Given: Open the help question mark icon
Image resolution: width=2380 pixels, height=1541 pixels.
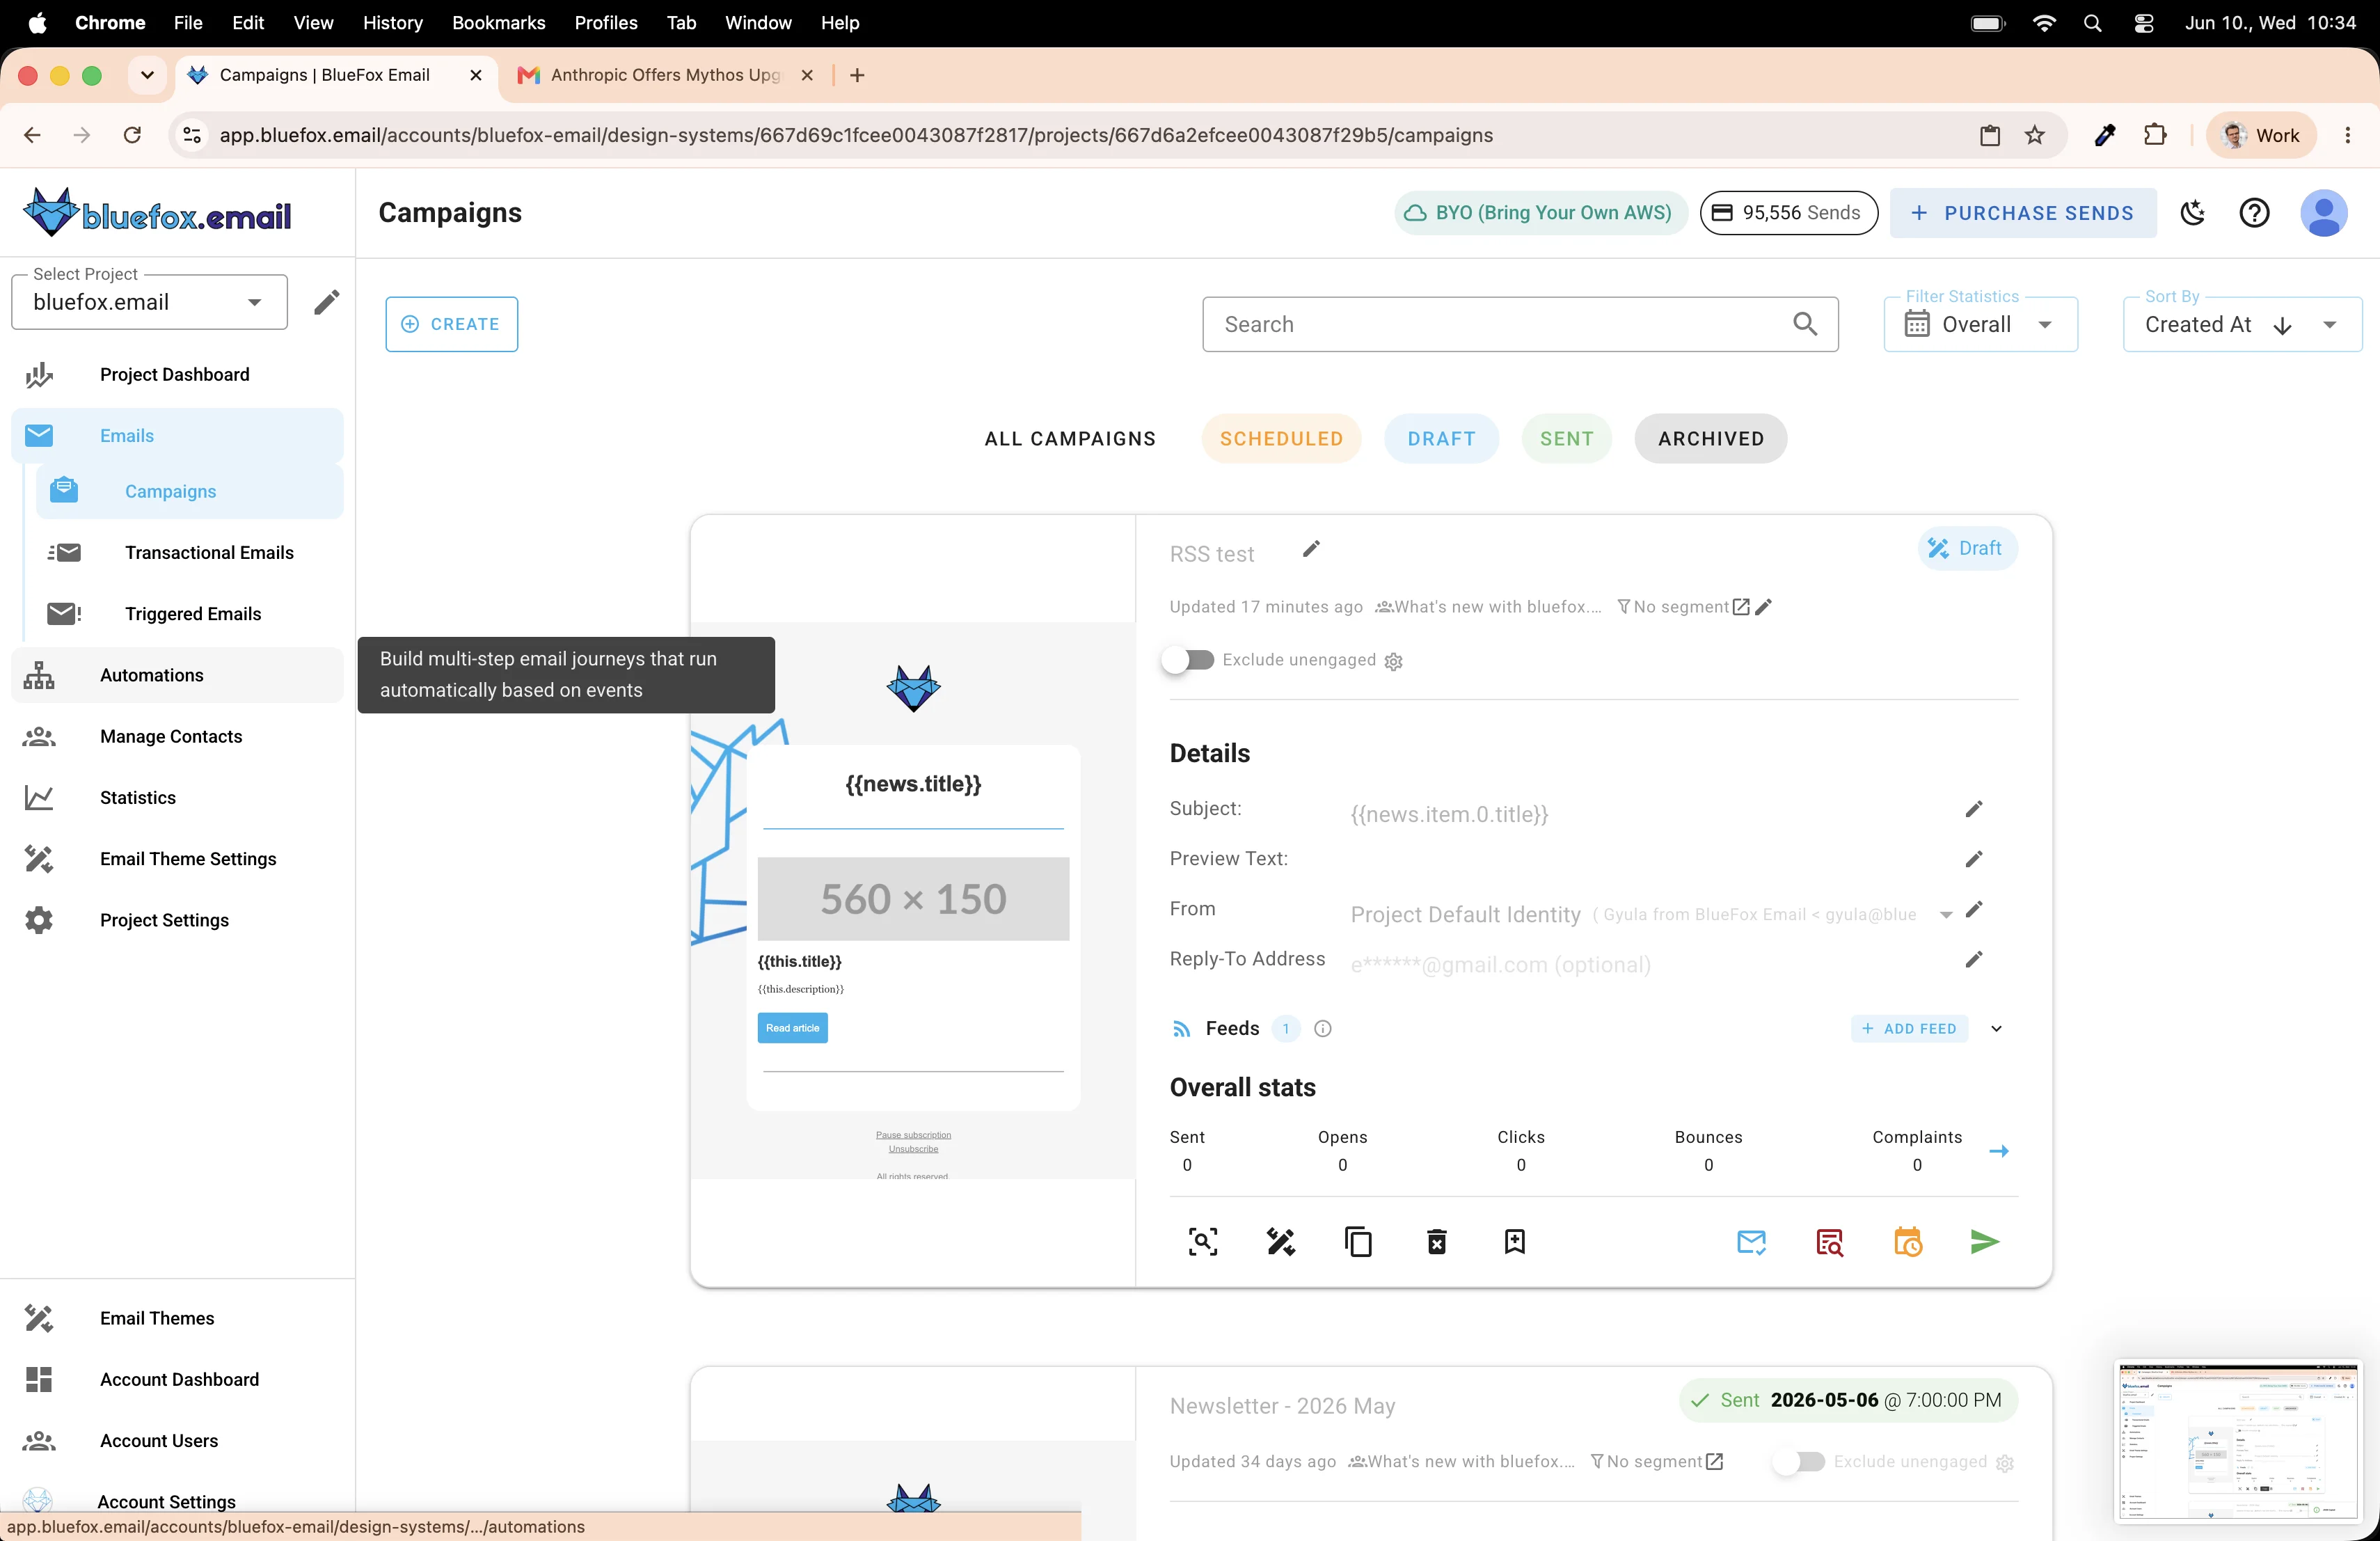Looking at the screenshot, I should (x=2254, y=213).
